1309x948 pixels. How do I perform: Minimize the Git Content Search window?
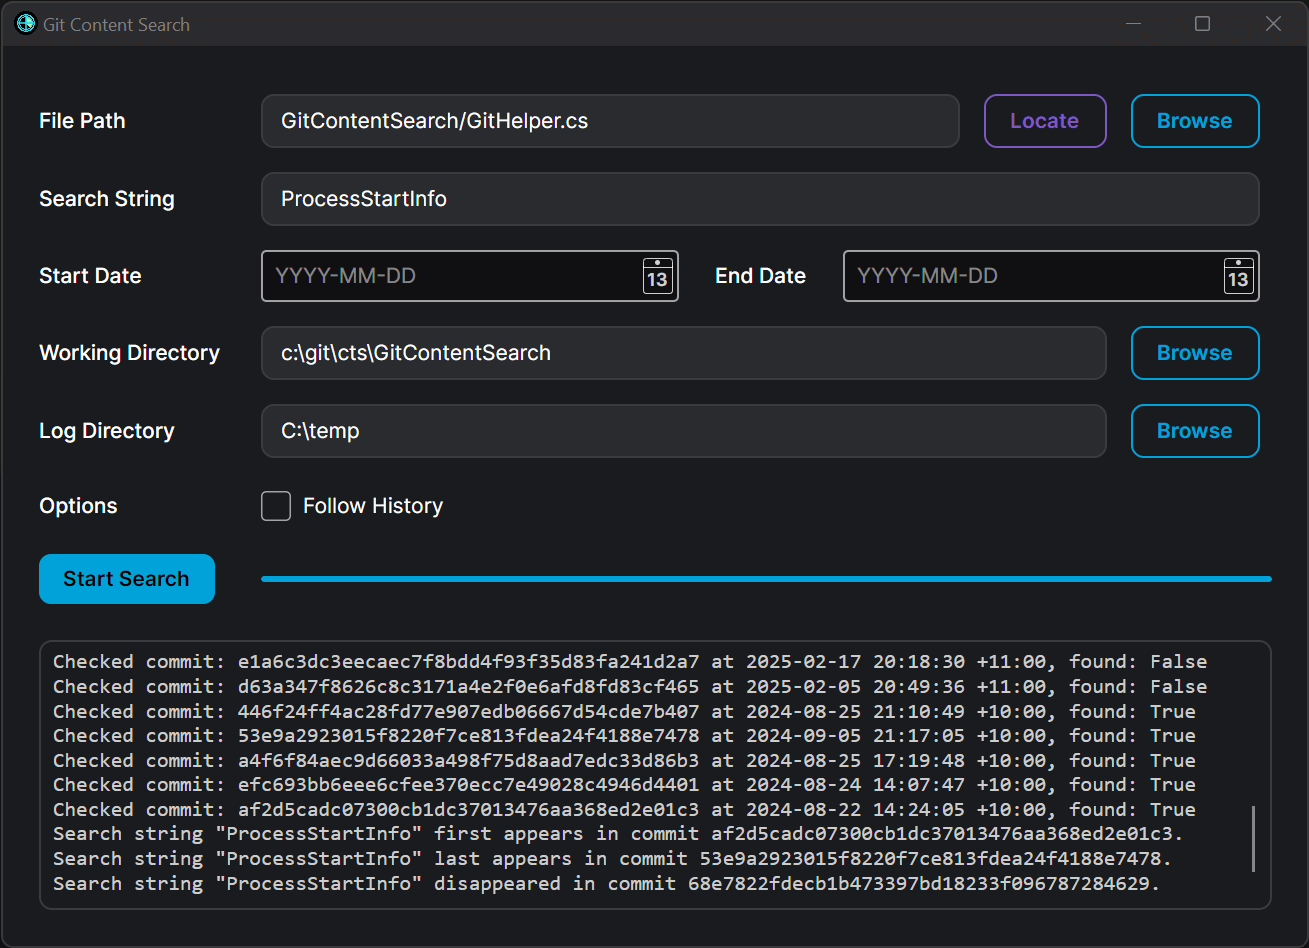[x=1133, y=23]
